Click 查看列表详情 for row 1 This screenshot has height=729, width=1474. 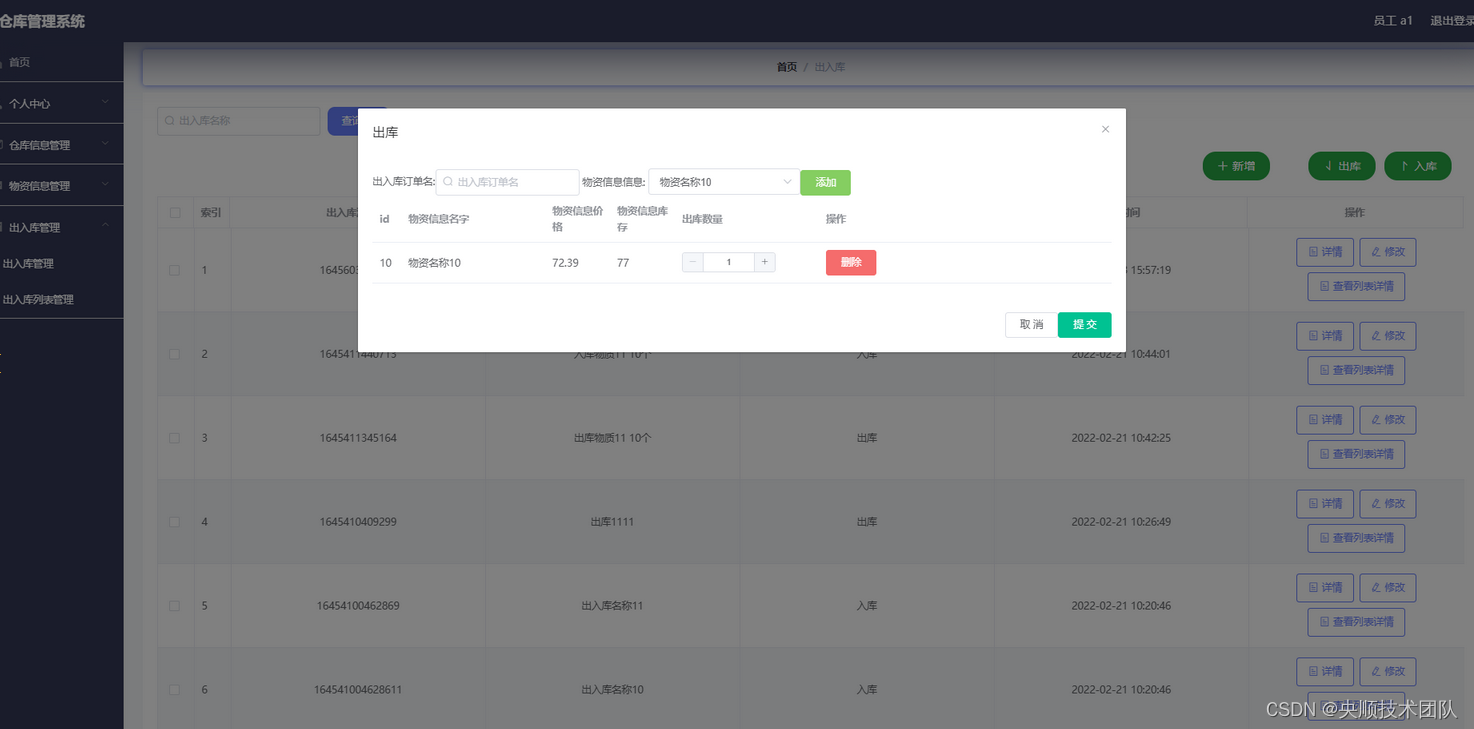click(1356, 287)
